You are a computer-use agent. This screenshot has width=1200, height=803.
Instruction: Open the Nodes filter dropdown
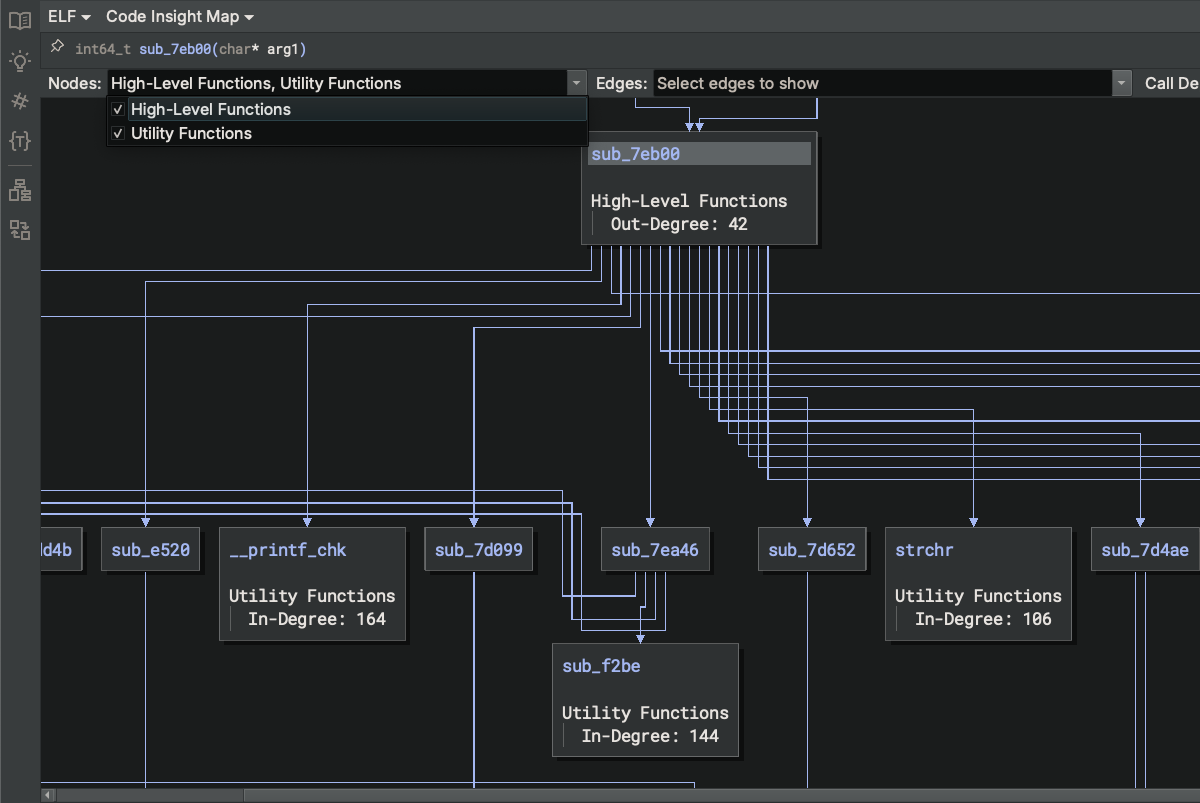576,83
